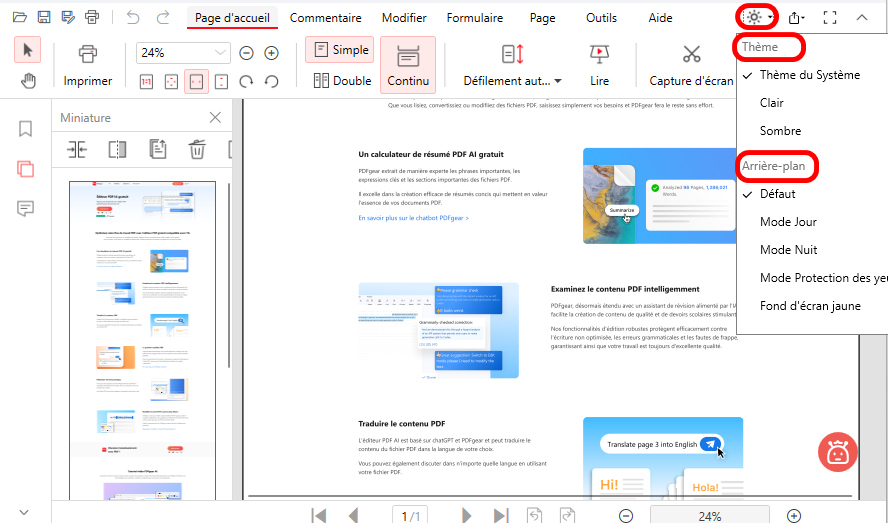Select Défaut background option

[x=778, y=194]
